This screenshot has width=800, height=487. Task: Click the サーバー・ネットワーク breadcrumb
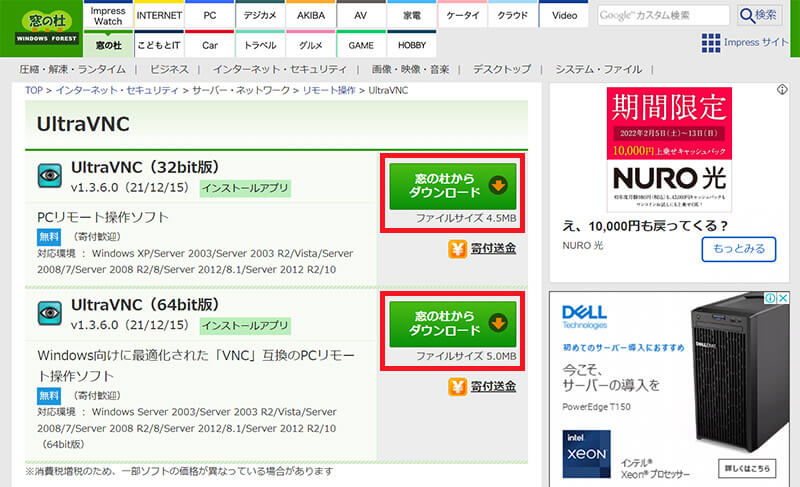click(x=241, y=90)
